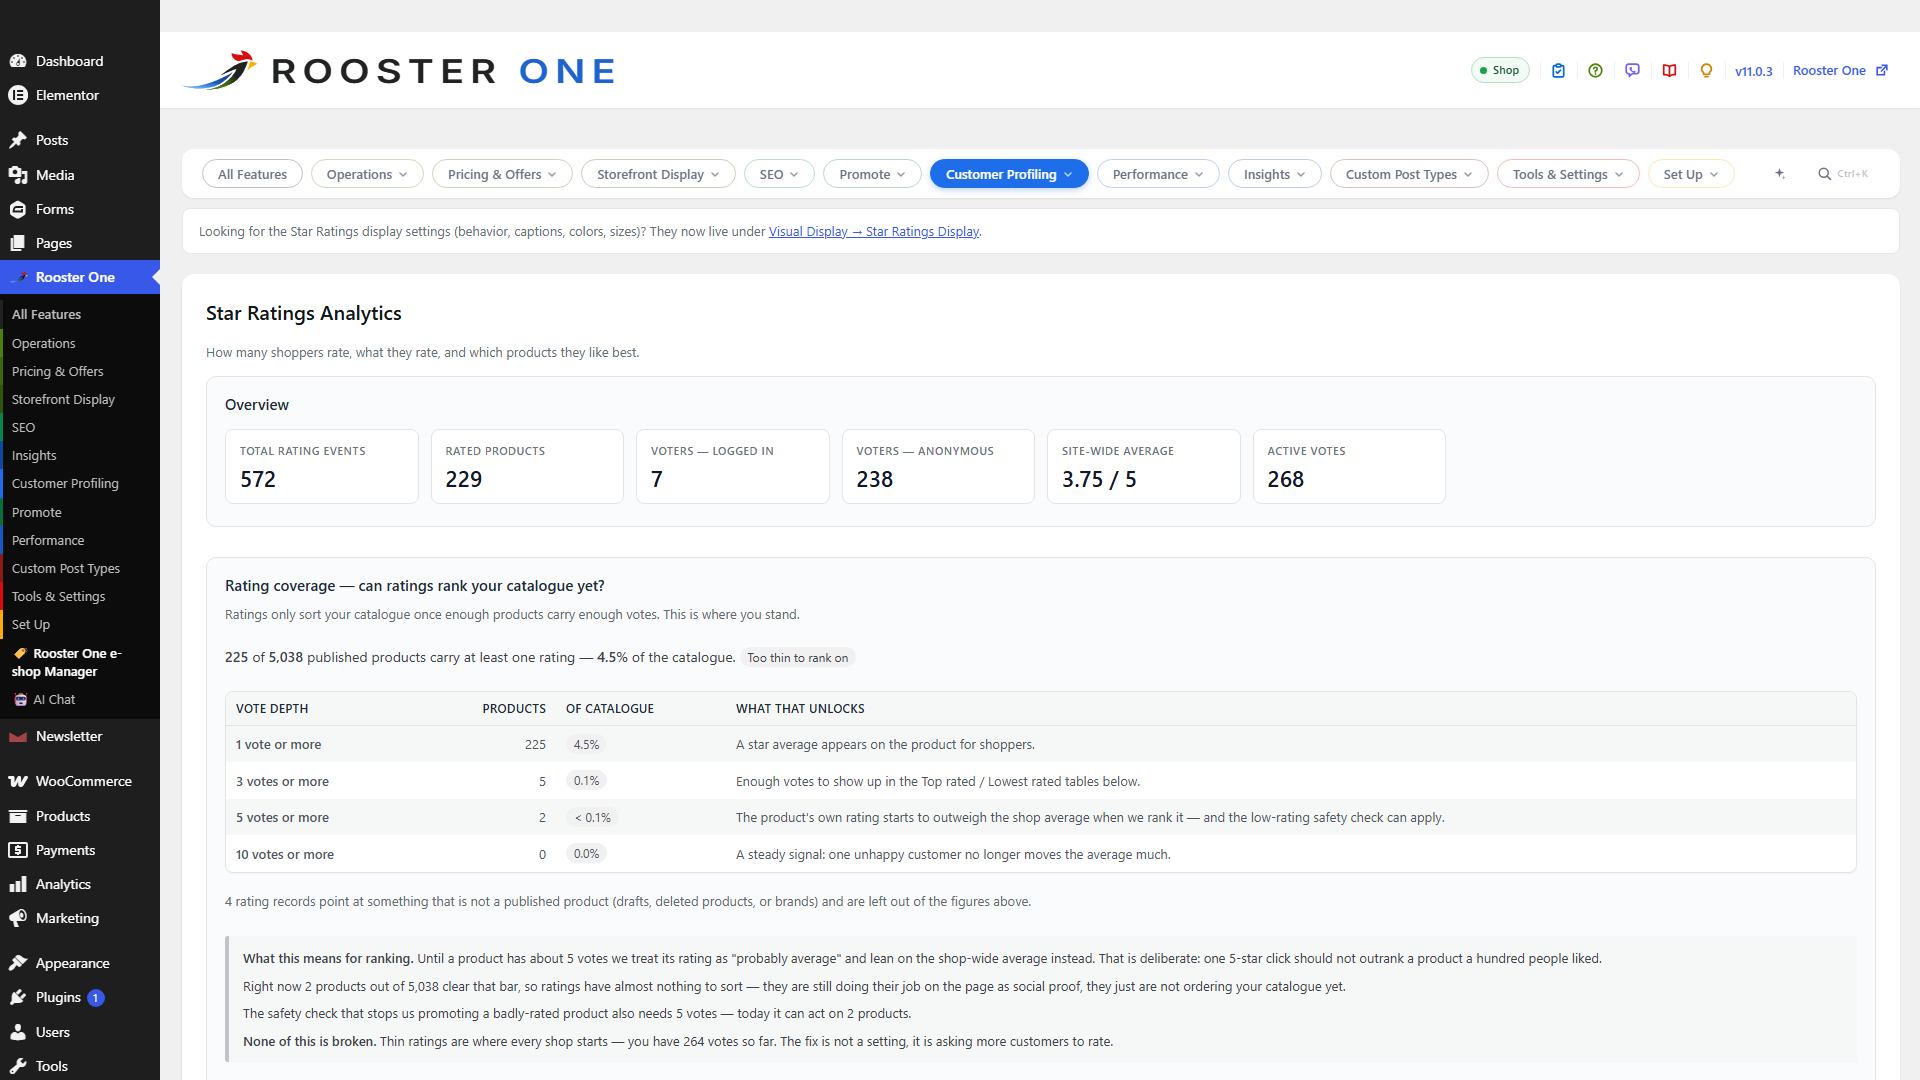Open Insights in the Rooster One submenu
Image resolution: width=1920 pixels, height=1080 pixels.
[x=34, y=455]
